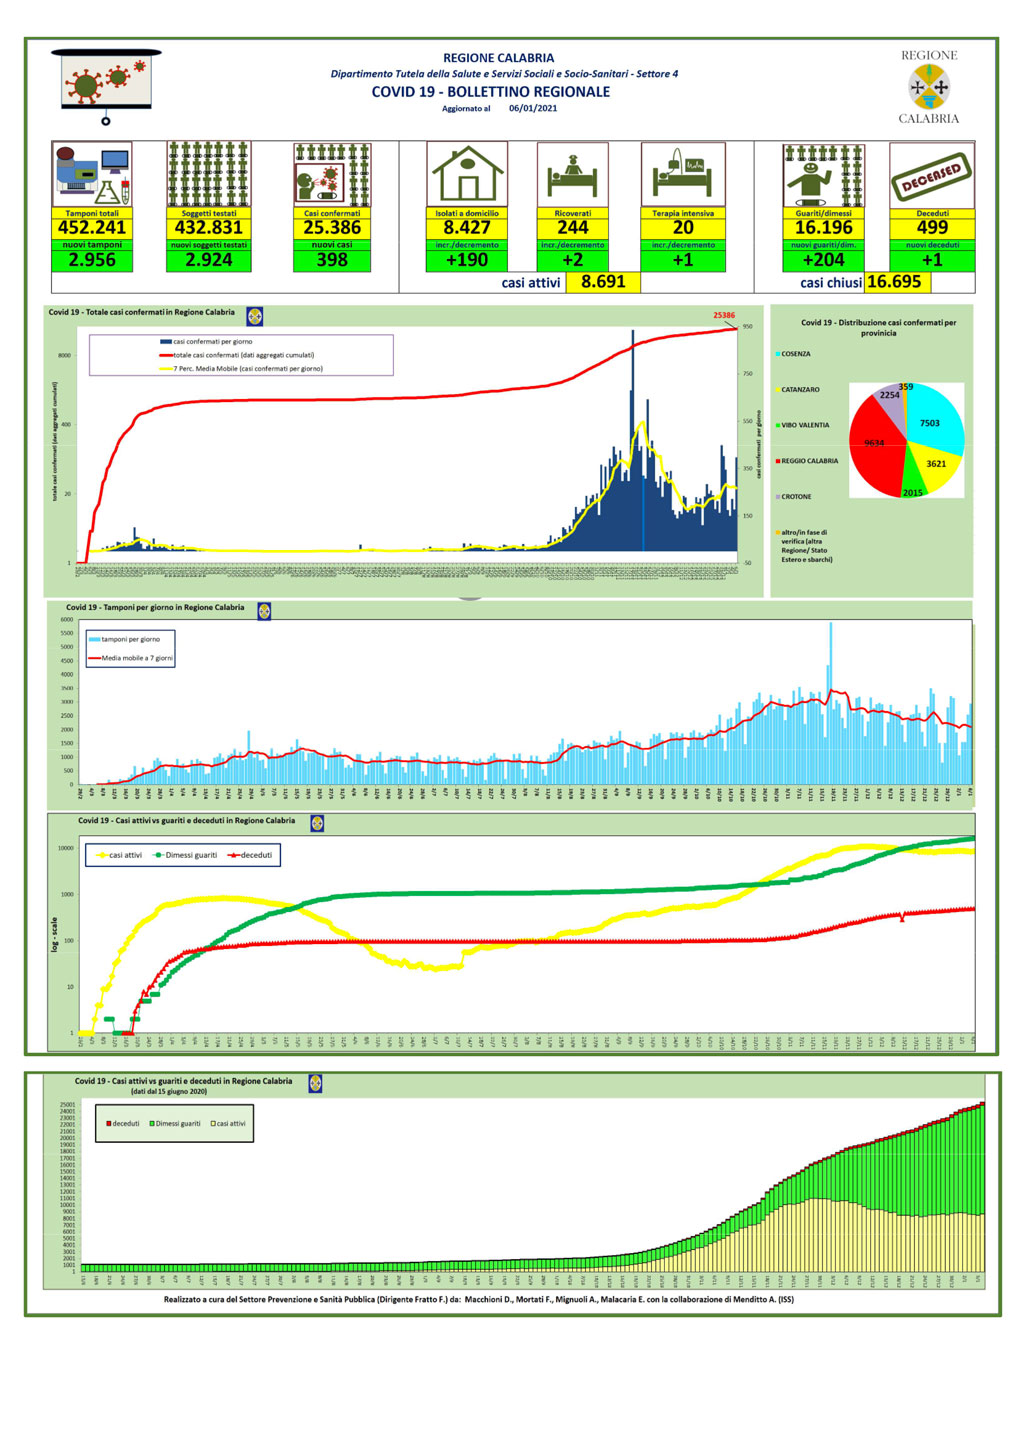Click the Soggetti testati people icon

pyautogui.click(x=209, y=175)
